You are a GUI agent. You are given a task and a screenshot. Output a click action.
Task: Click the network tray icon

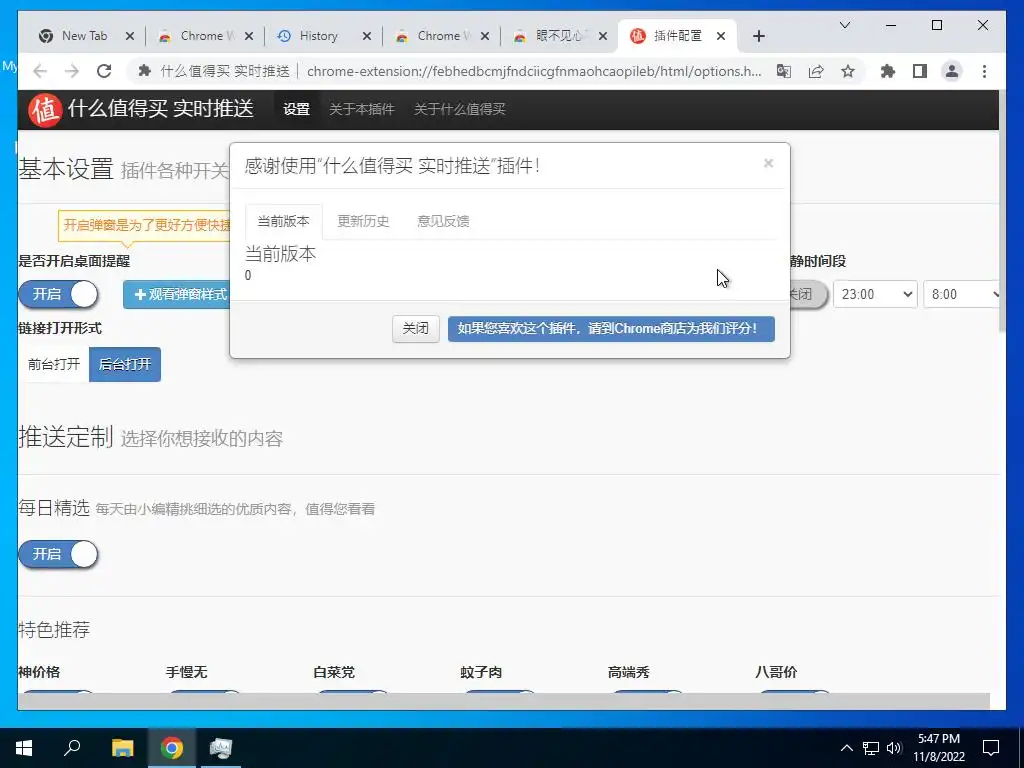click(x=871, y=748)
